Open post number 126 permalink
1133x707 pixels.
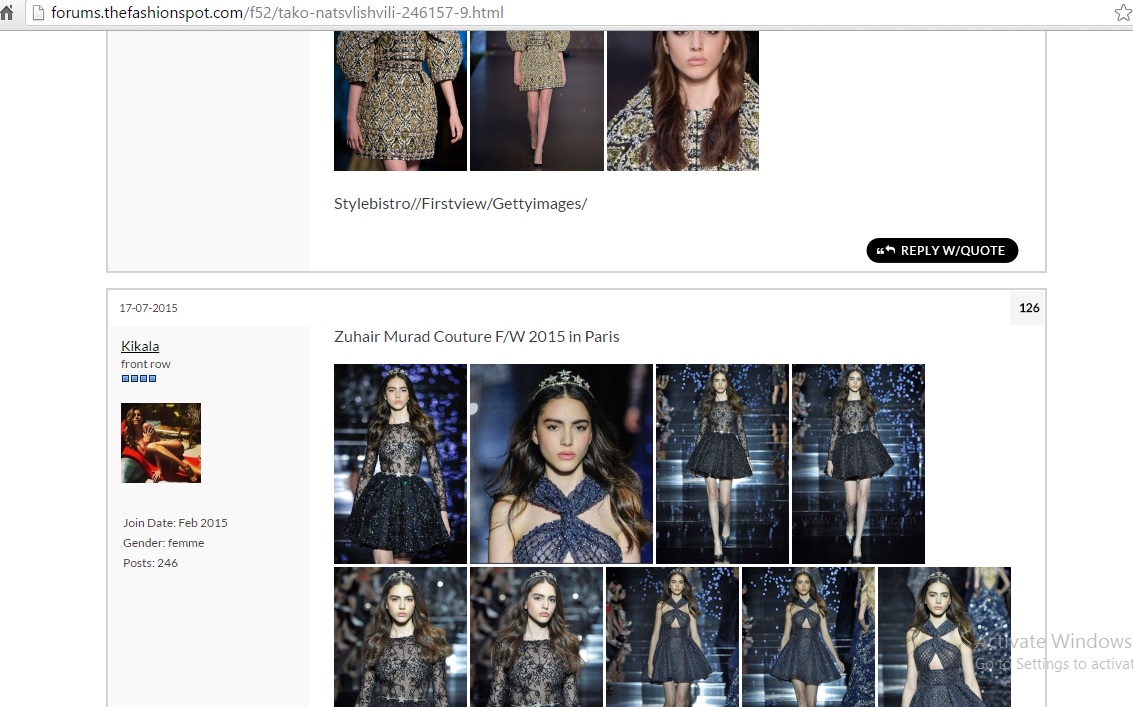[1029, 308]
